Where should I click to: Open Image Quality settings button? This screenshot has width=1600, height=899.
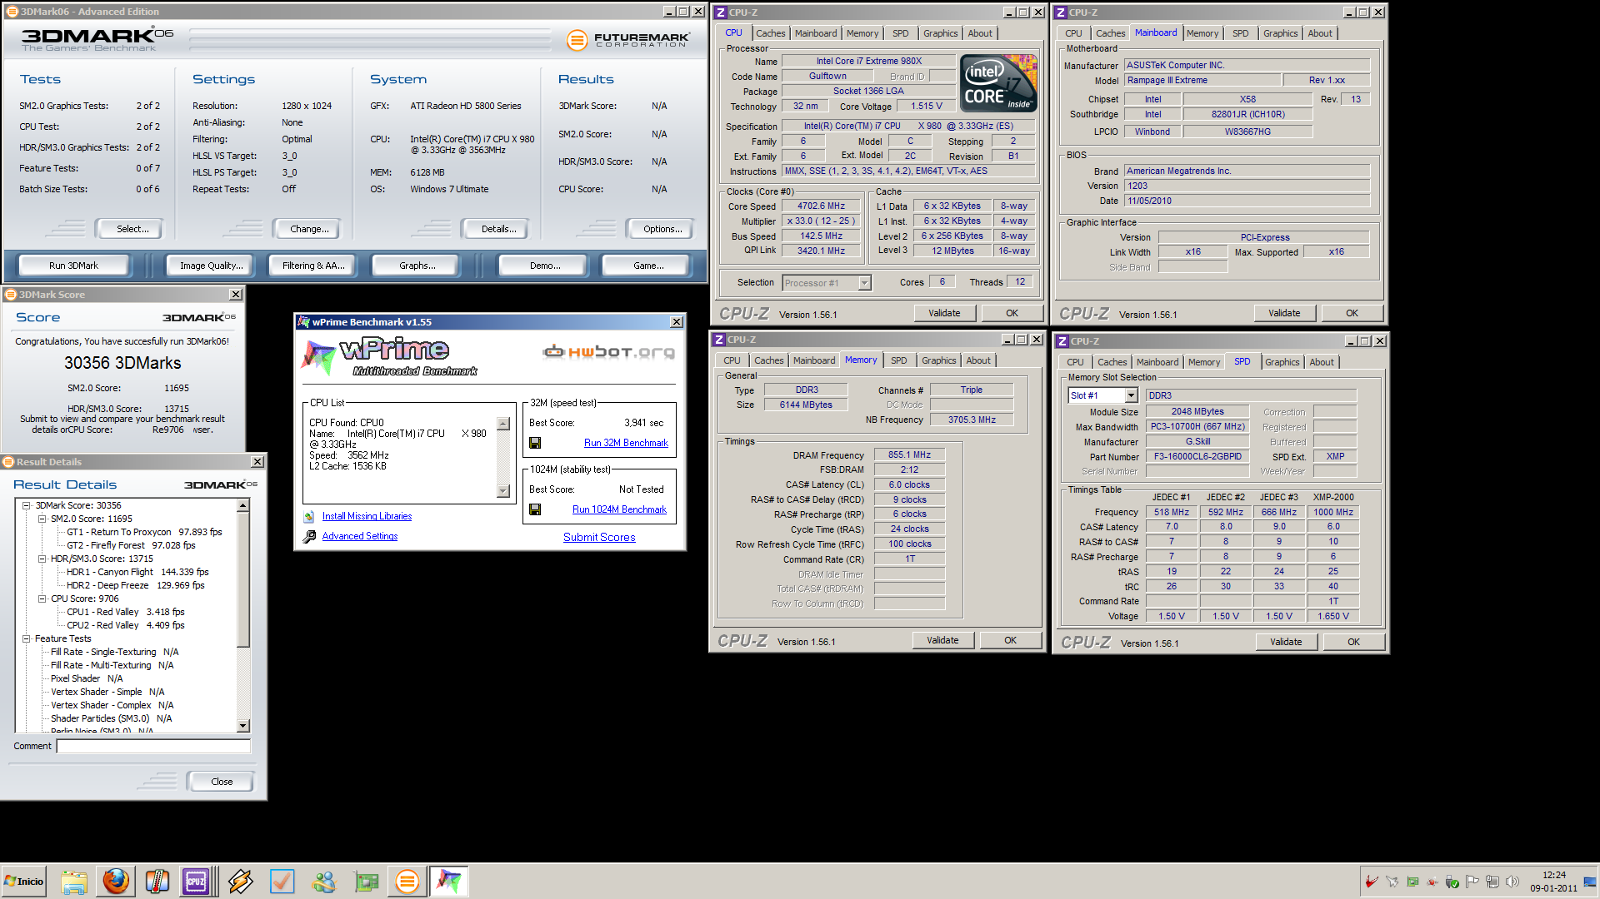click(x=211, y=266)
